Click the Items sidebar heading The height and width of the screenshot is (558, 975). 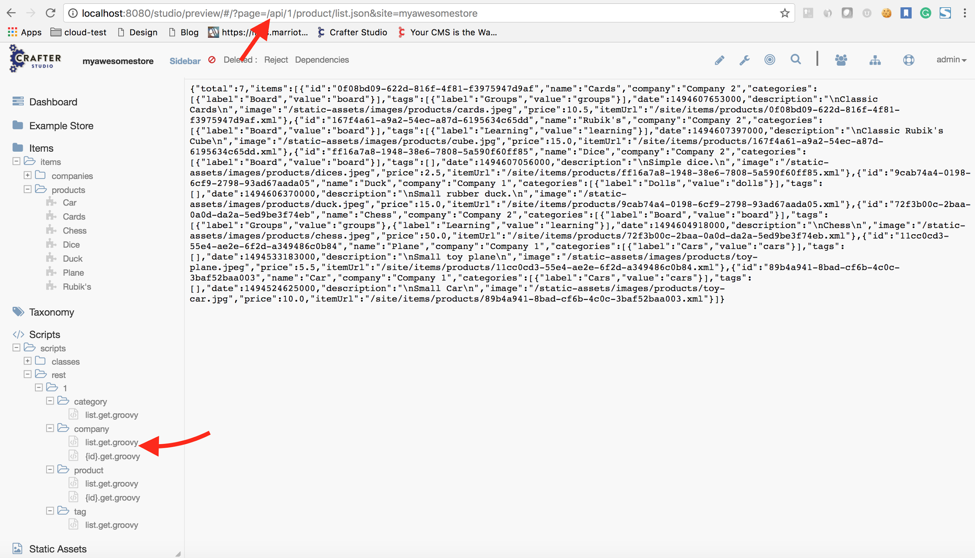click(41, 148)
